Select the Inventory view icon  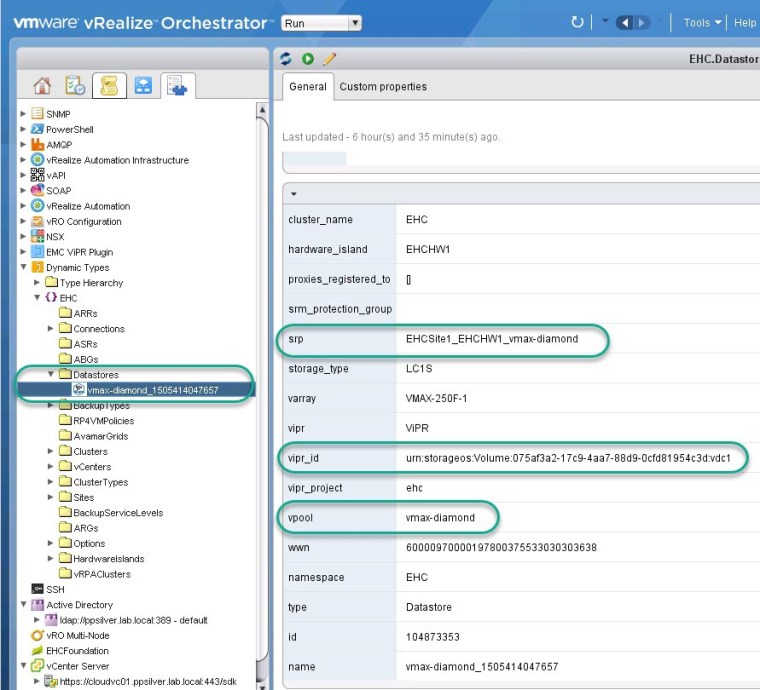178,85
